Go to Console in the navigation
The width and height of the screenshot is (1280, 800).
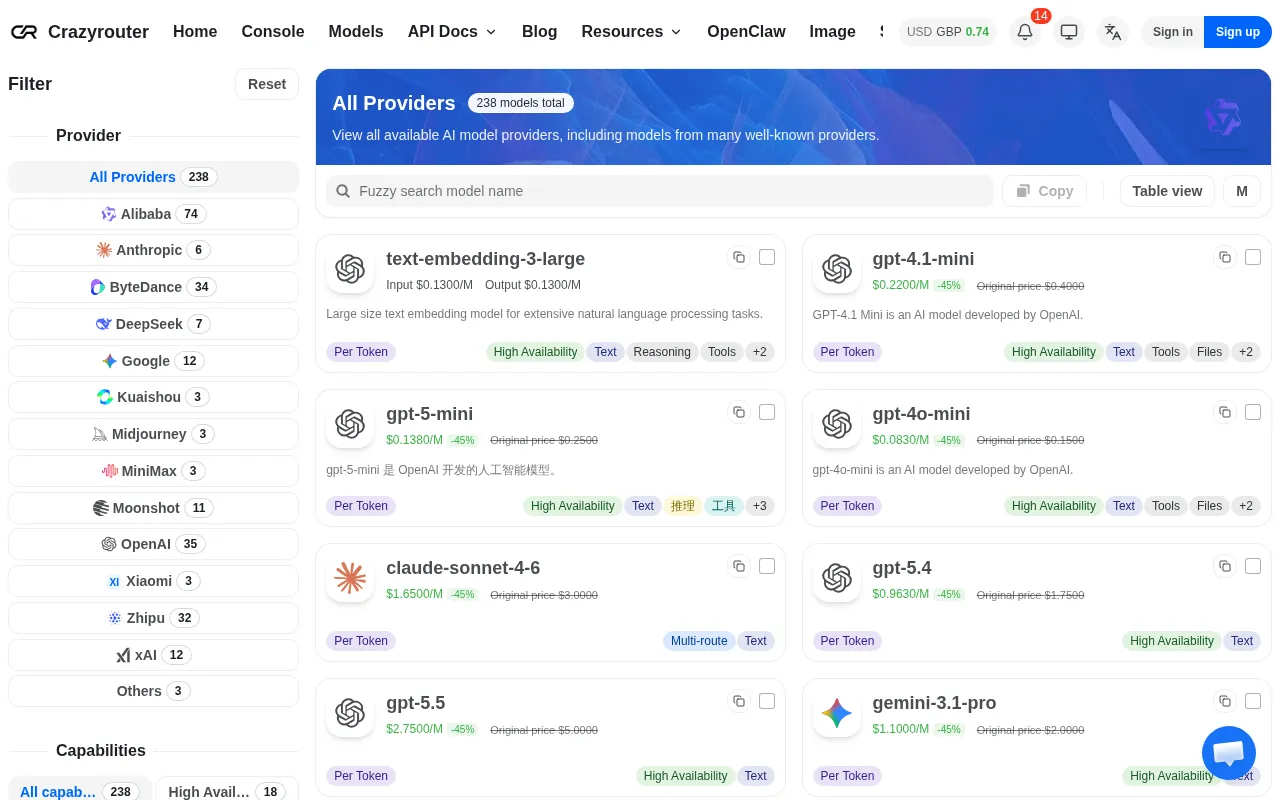point(273,32)
